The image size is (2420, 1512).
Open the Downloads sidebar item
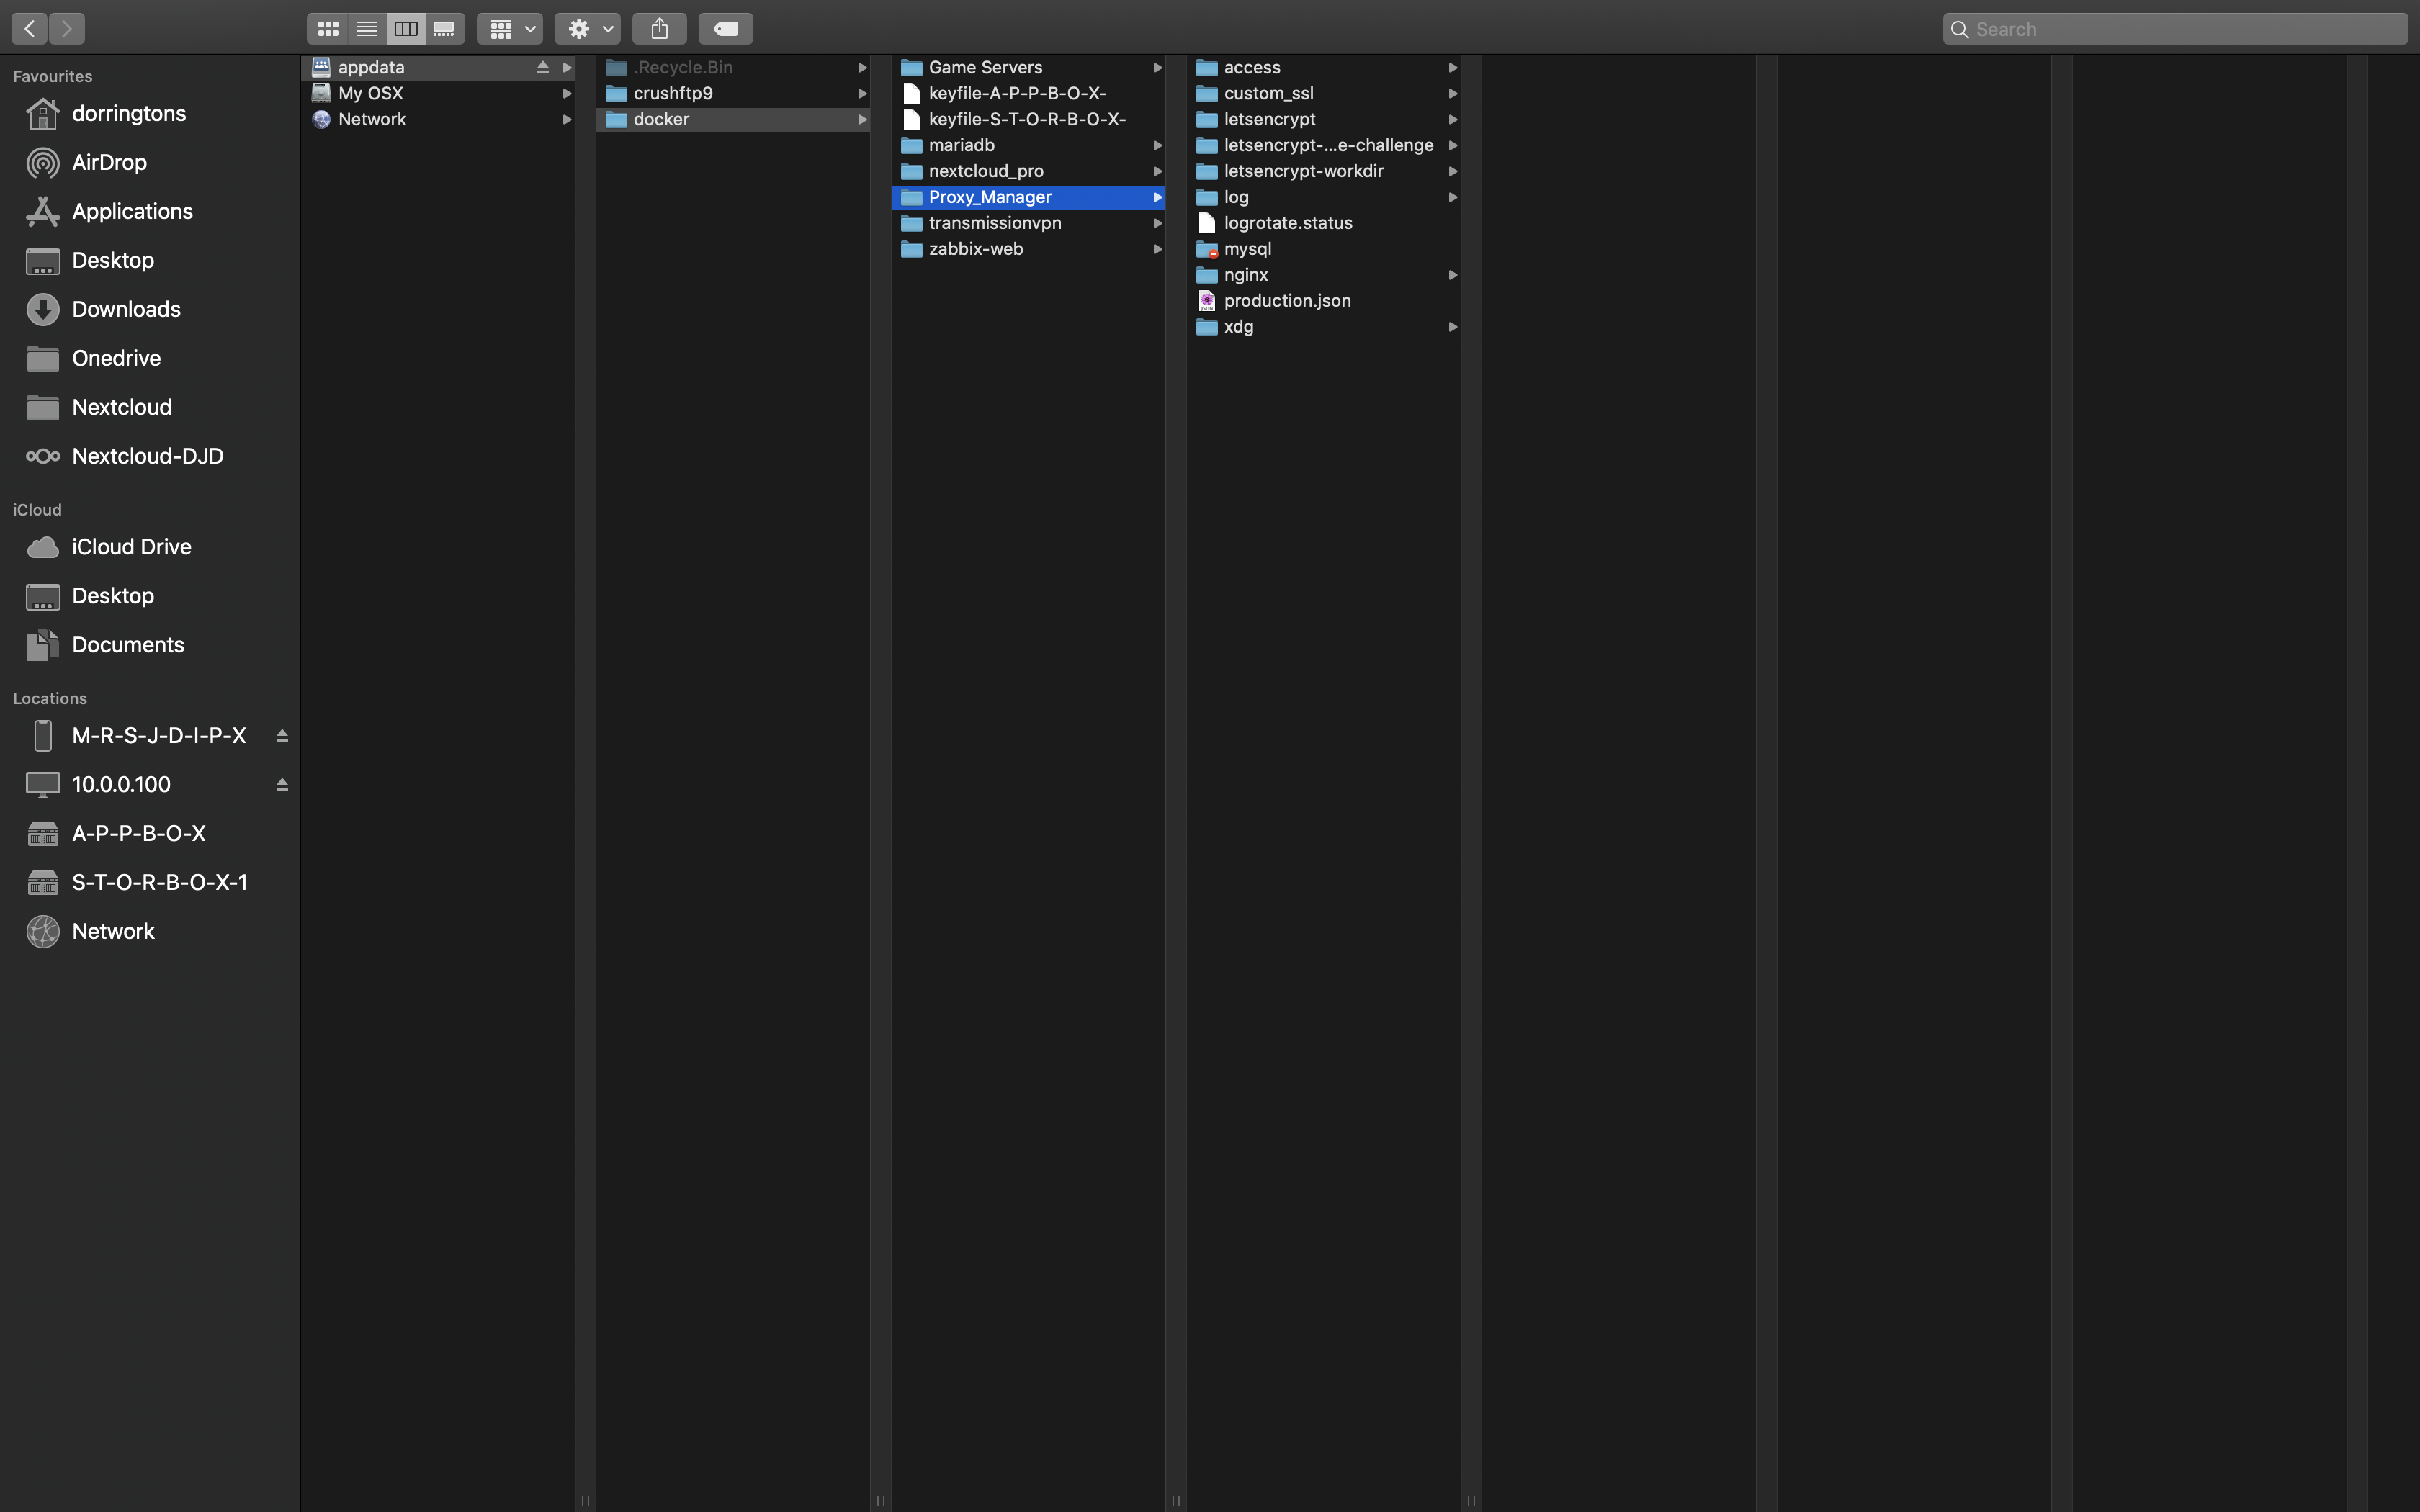tap(127, 309)
